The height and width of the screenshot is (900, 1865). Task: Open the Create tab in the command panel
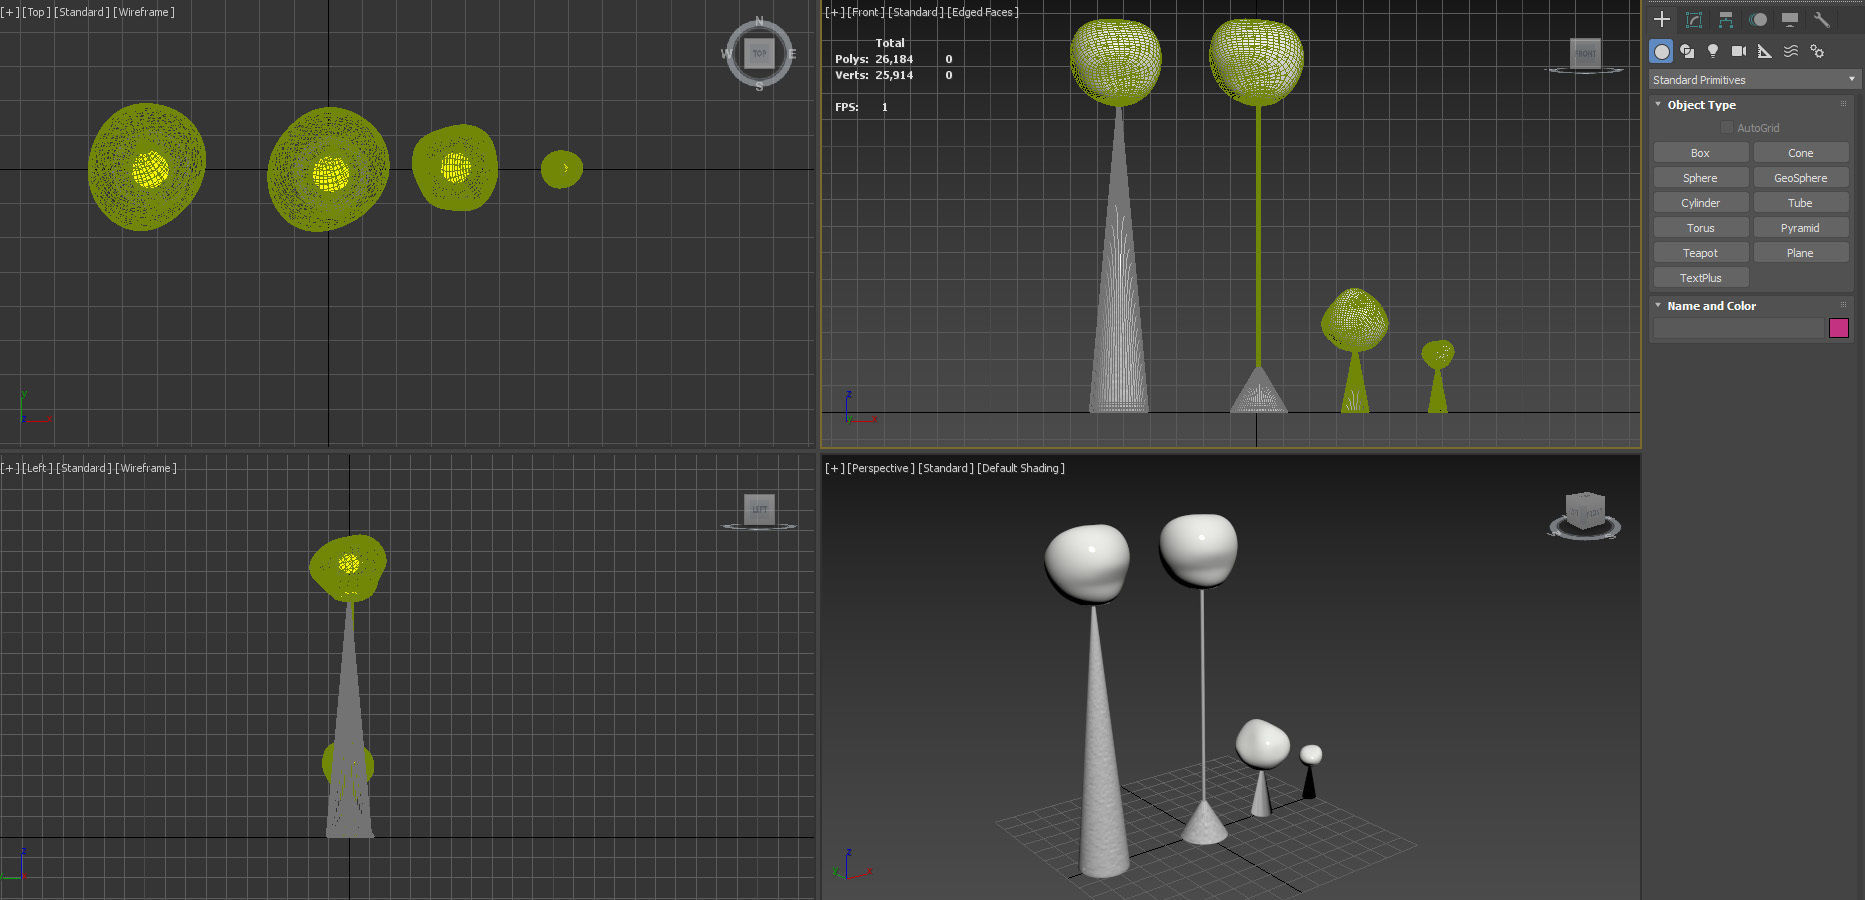click(x=1662, y=19)
